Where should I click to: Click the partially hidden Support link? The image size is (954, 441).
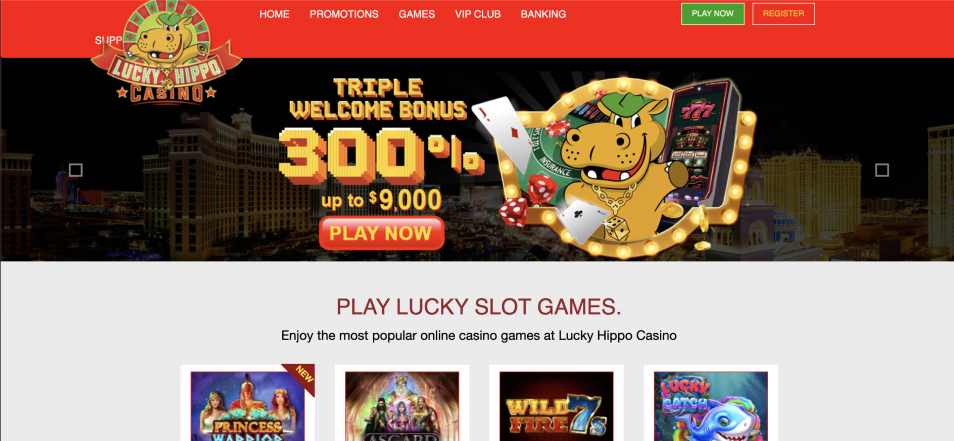tap(109, 40)
